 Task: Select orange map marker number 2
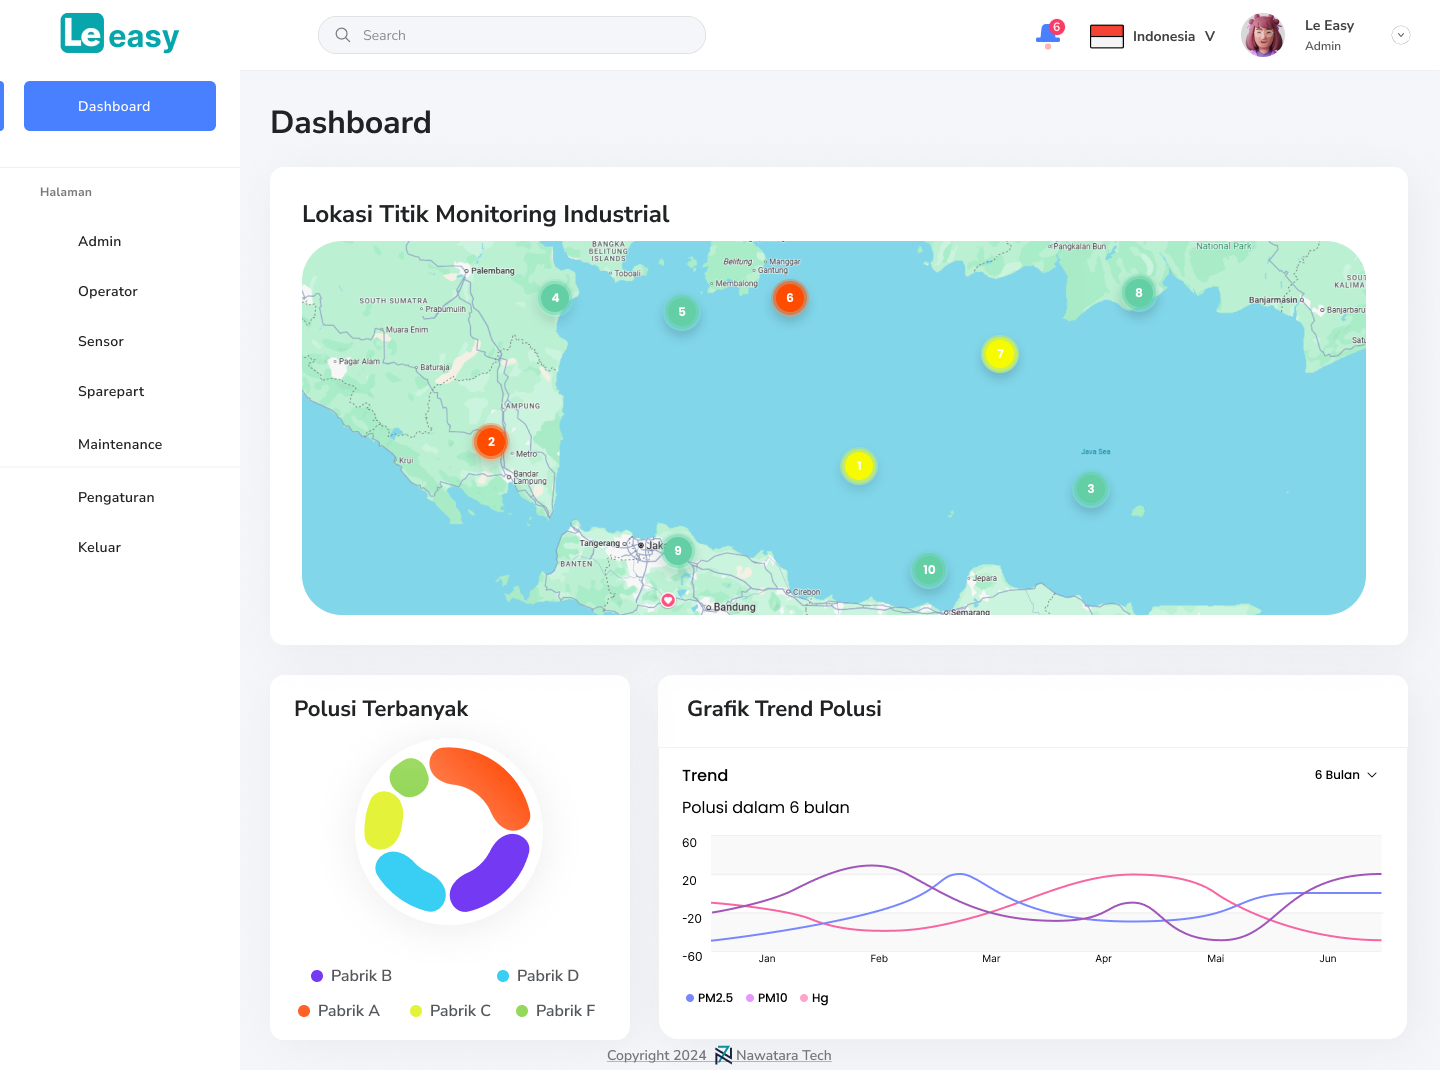click(491, 441)
